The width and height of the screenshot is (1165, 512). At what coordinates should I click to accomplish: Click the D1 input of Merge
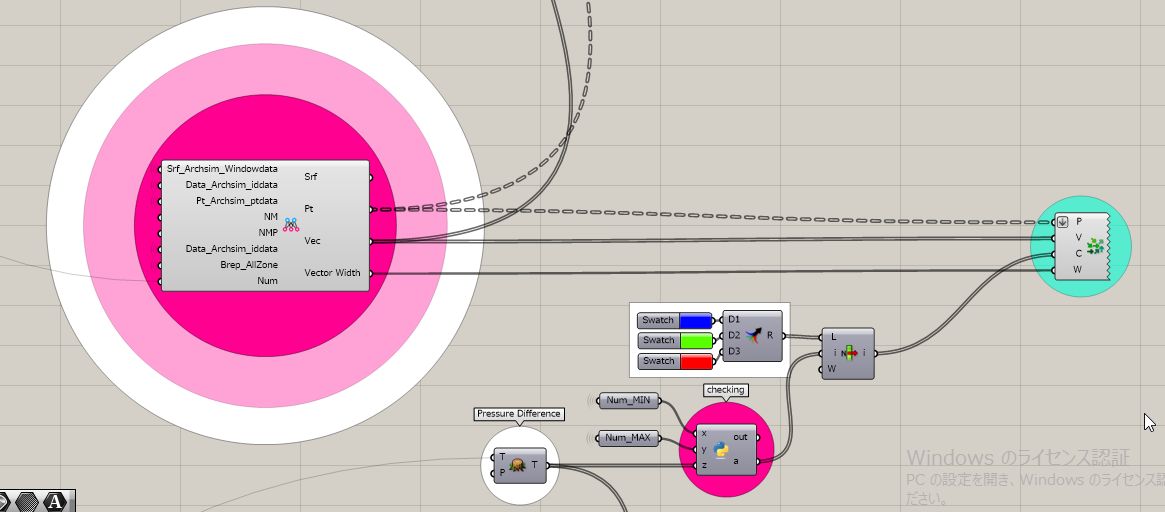click(x=733, y=320)
